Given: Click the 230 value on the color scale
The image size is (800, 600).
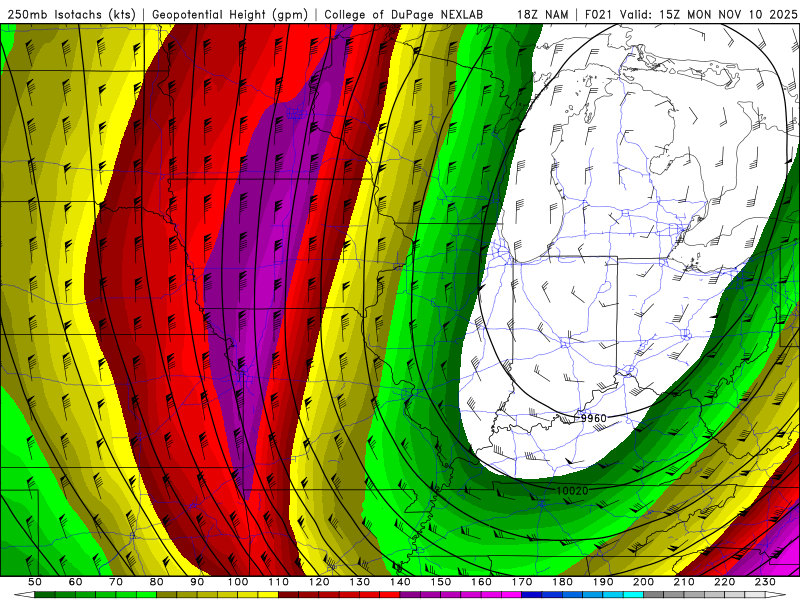Looking at the screenshot, I should click(x=765, y=582).
